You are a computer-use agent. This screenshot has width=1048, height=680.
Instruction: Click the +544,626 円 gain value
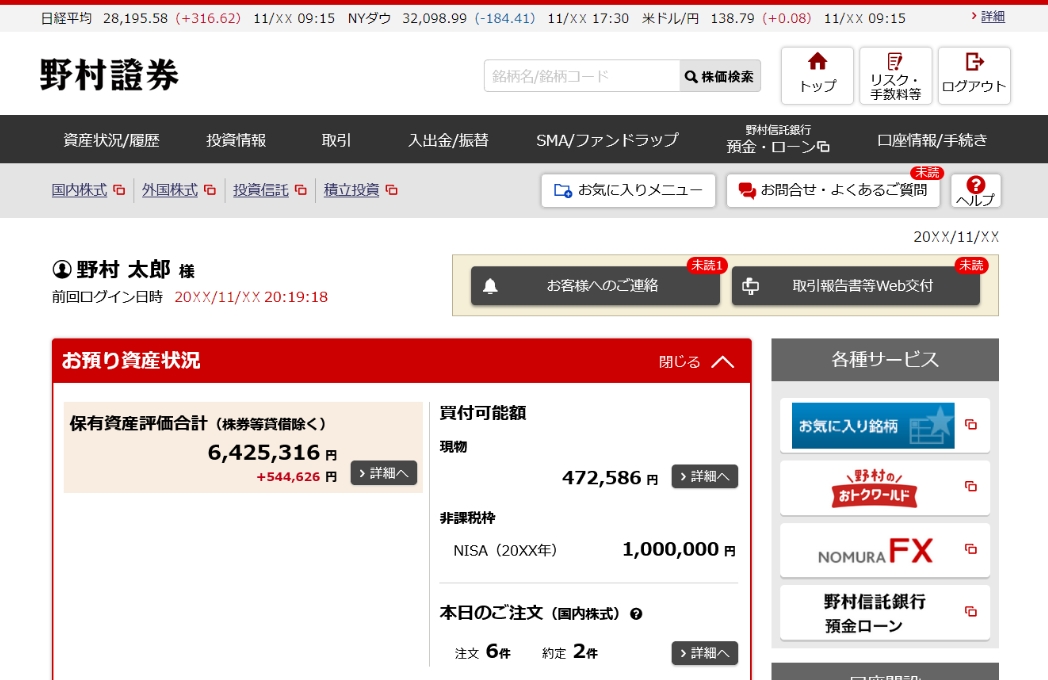point(297,477)
